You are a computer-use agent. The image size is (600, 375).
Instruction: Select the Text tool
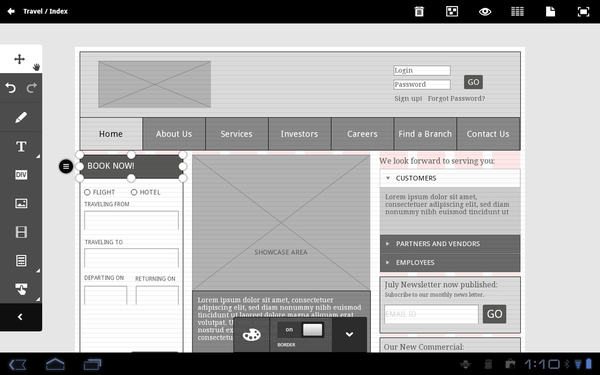coord(21,146)
